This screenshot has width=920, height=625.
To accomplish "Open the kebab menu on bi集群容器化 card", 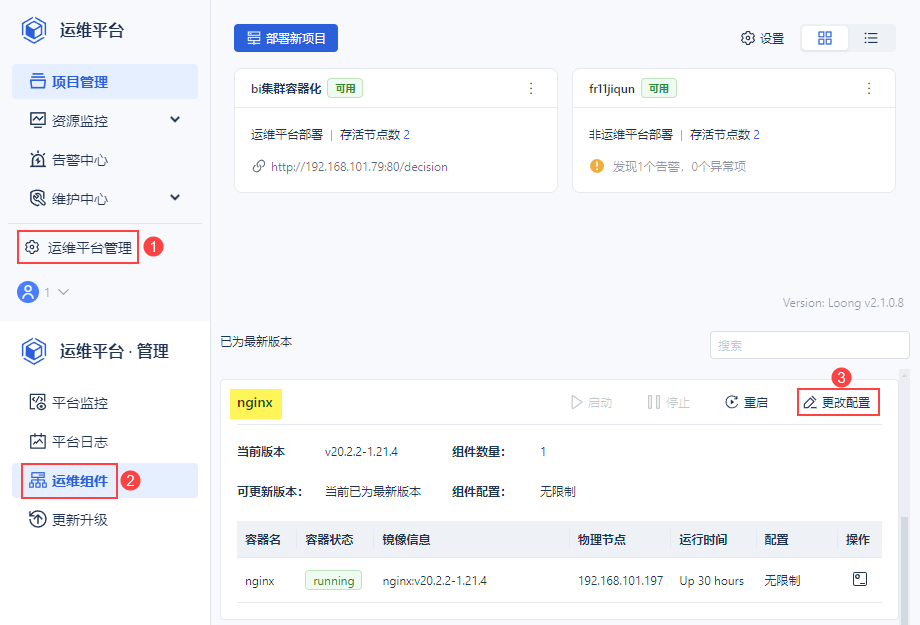I will point(531,88).
